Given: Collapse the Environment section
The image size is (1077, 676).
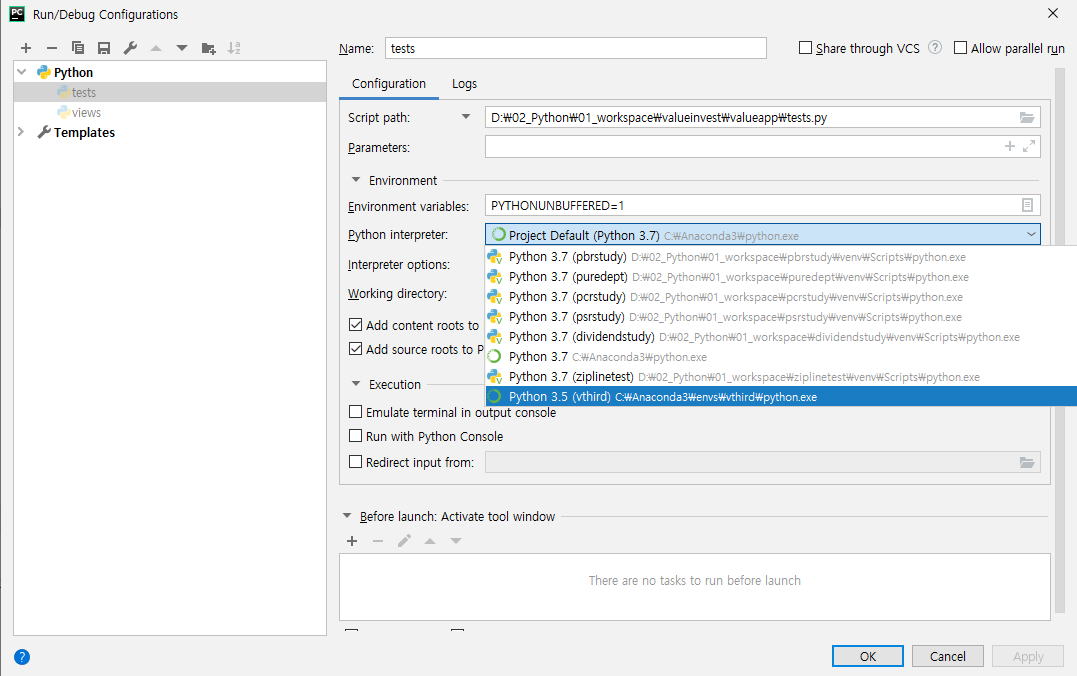Looking at the screenshot, I should tap(356, 180).
